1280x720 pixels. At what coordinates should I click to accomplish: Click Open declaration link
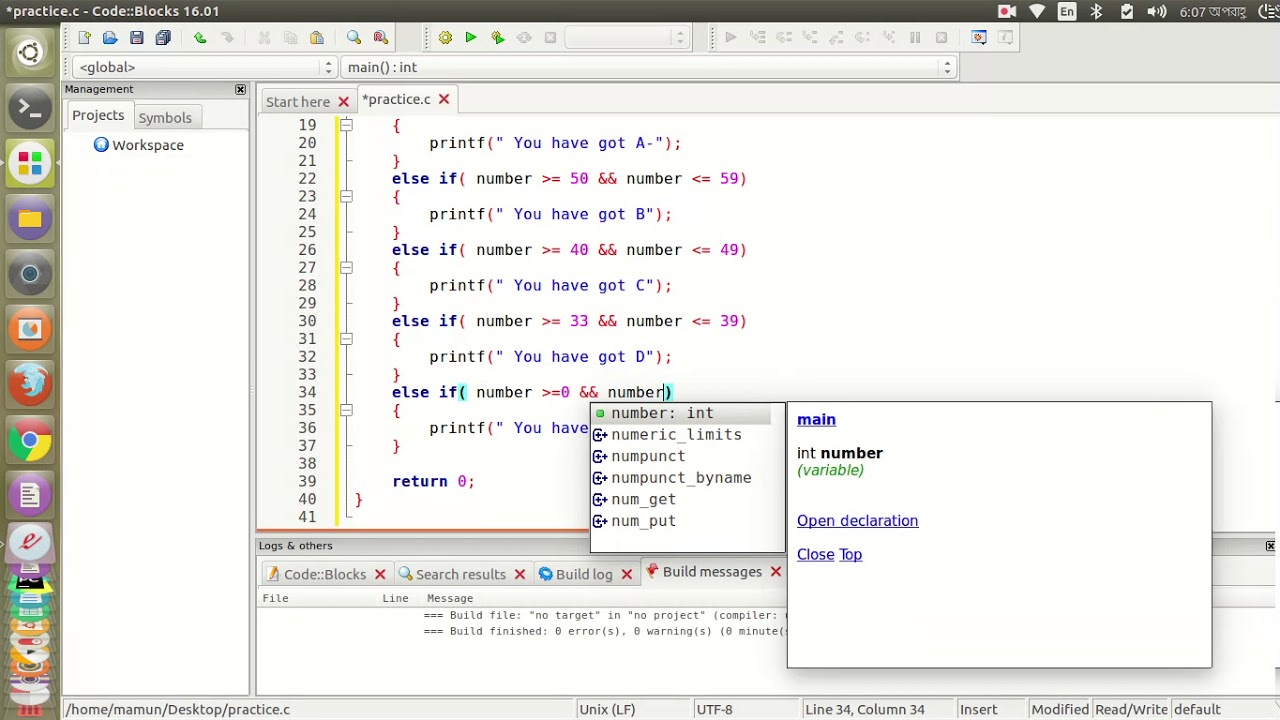coord(857,521)
